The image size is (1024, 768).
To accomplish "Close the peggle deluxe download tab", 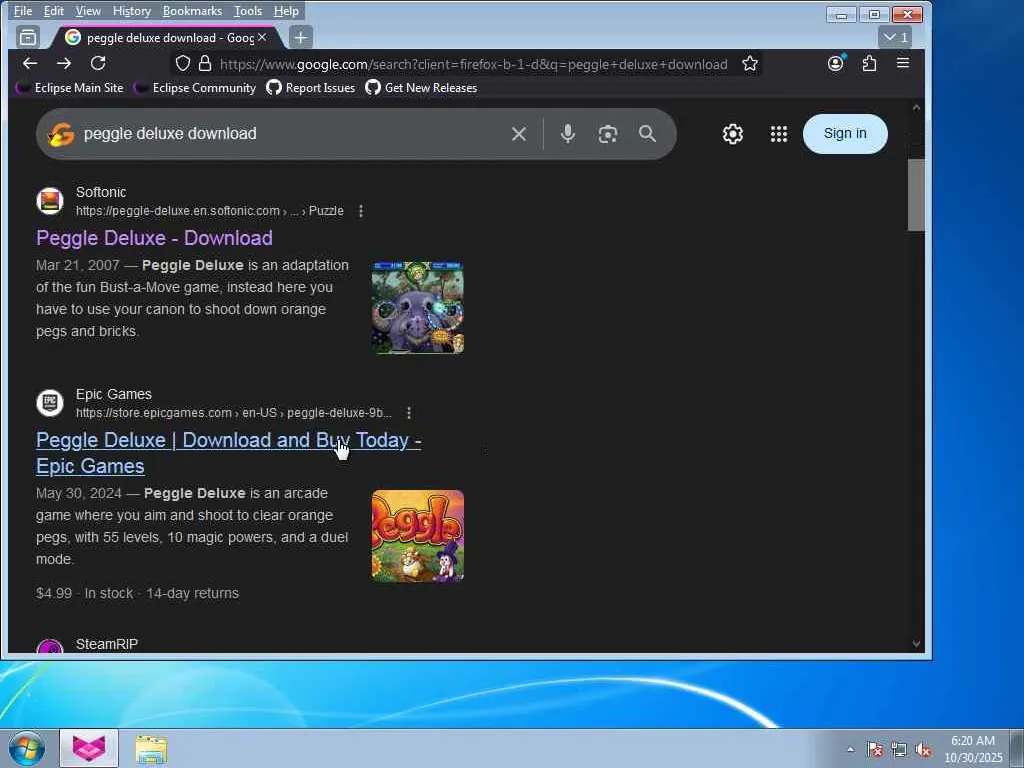I will click(262, 37).
